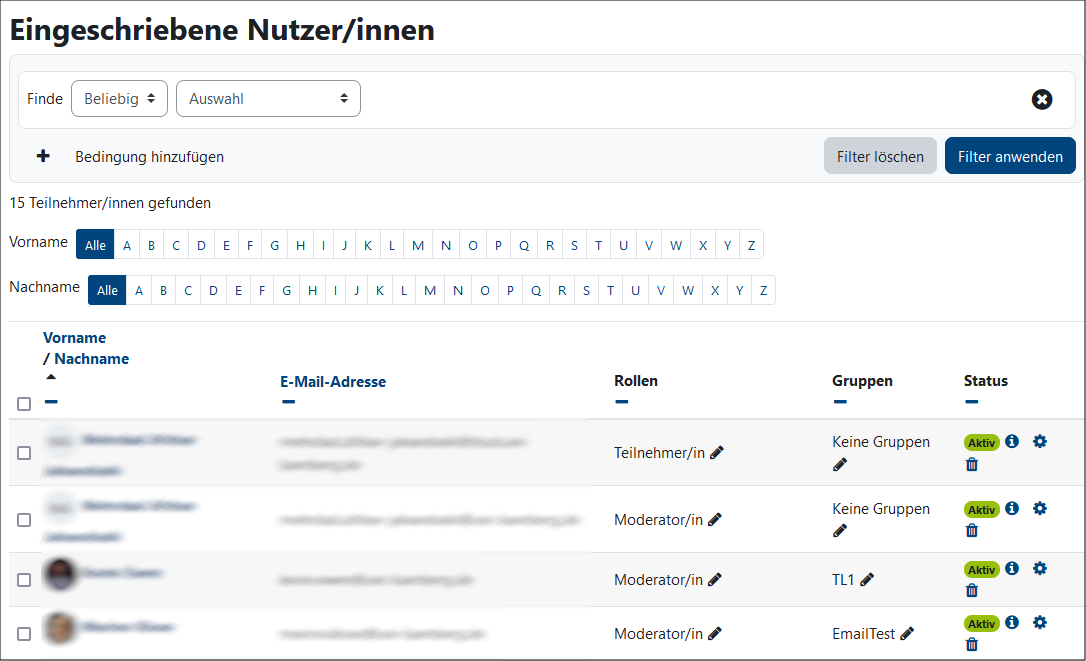Sort by E-Mail-Adresse column header
This screenshot has width=1086, height=661.
coord(333,381)
